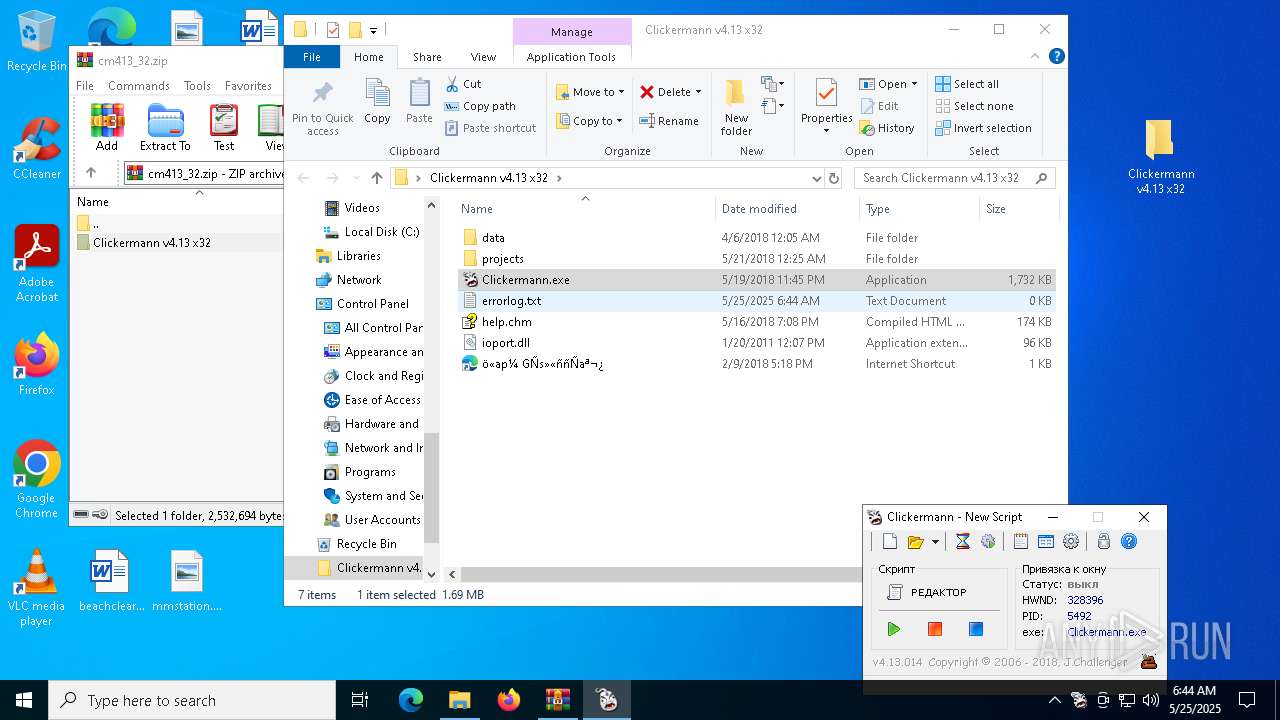Click the gear-with-play icon in Clickermann

988,542
